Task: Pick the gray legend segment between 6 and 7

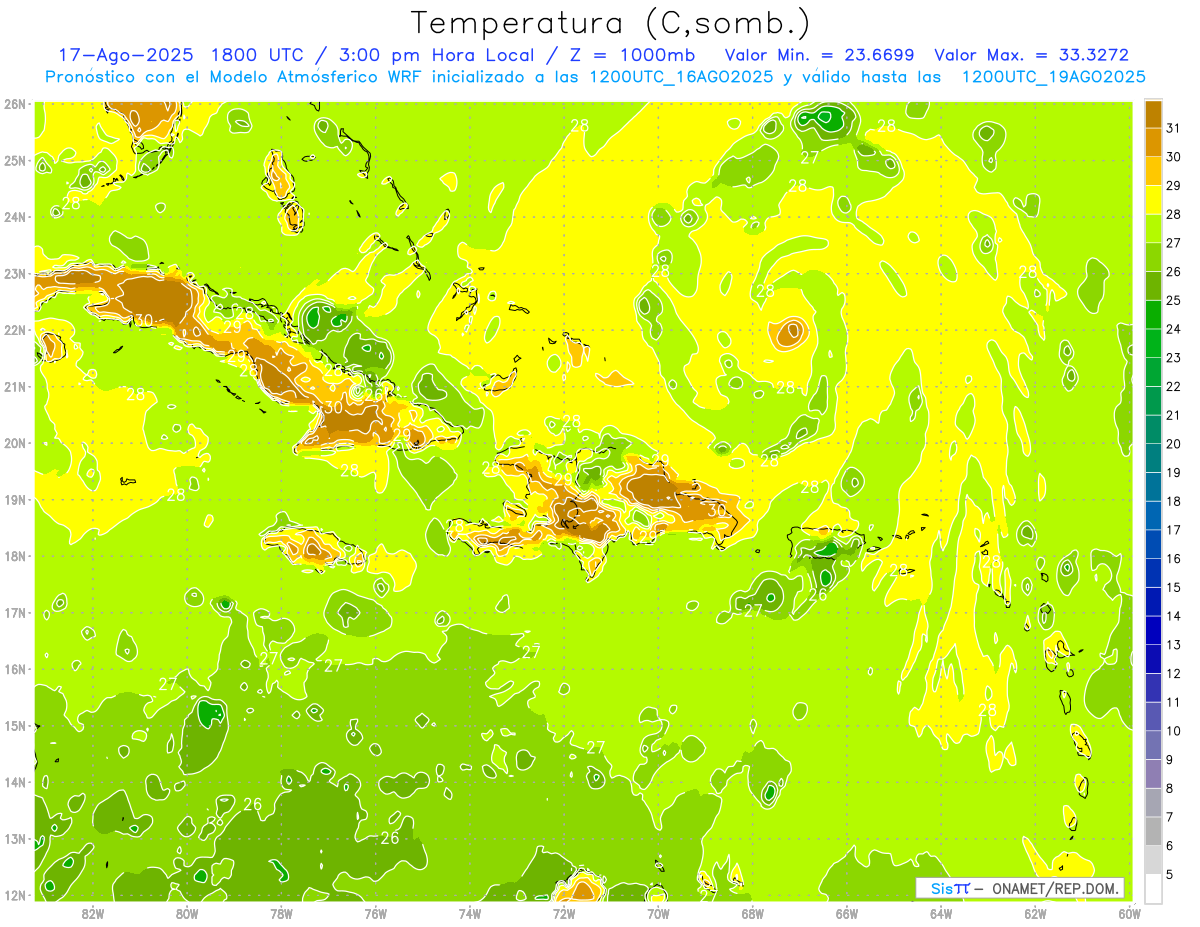Action: 1153,831
